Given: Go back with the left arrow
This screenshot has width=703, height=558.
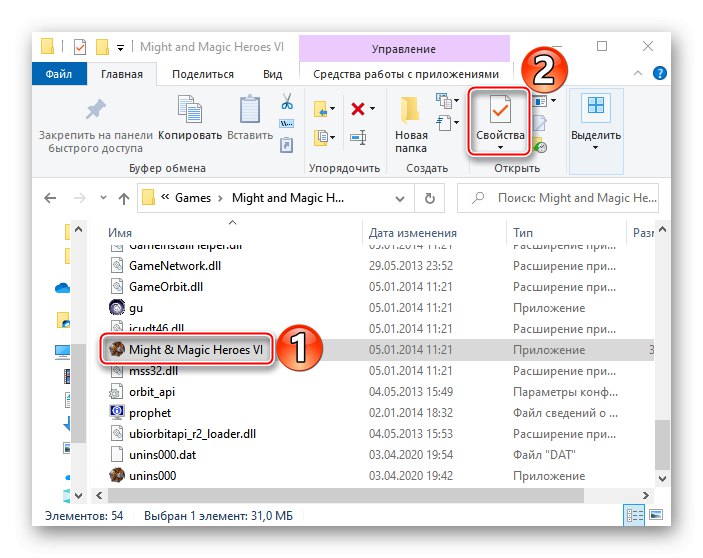Looking at the screenshot, I should coord(50,198).
